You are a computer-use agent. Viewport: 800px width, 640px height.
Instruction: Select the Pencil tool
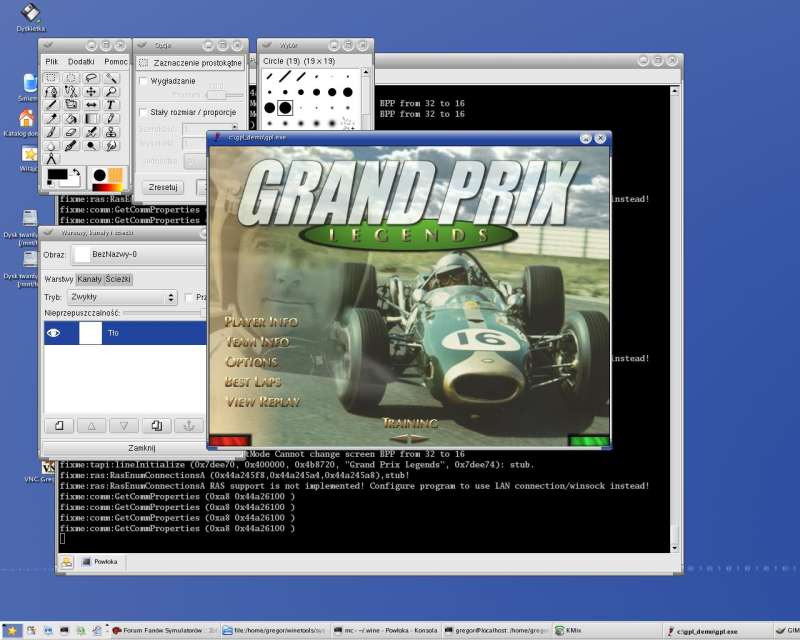111,118
